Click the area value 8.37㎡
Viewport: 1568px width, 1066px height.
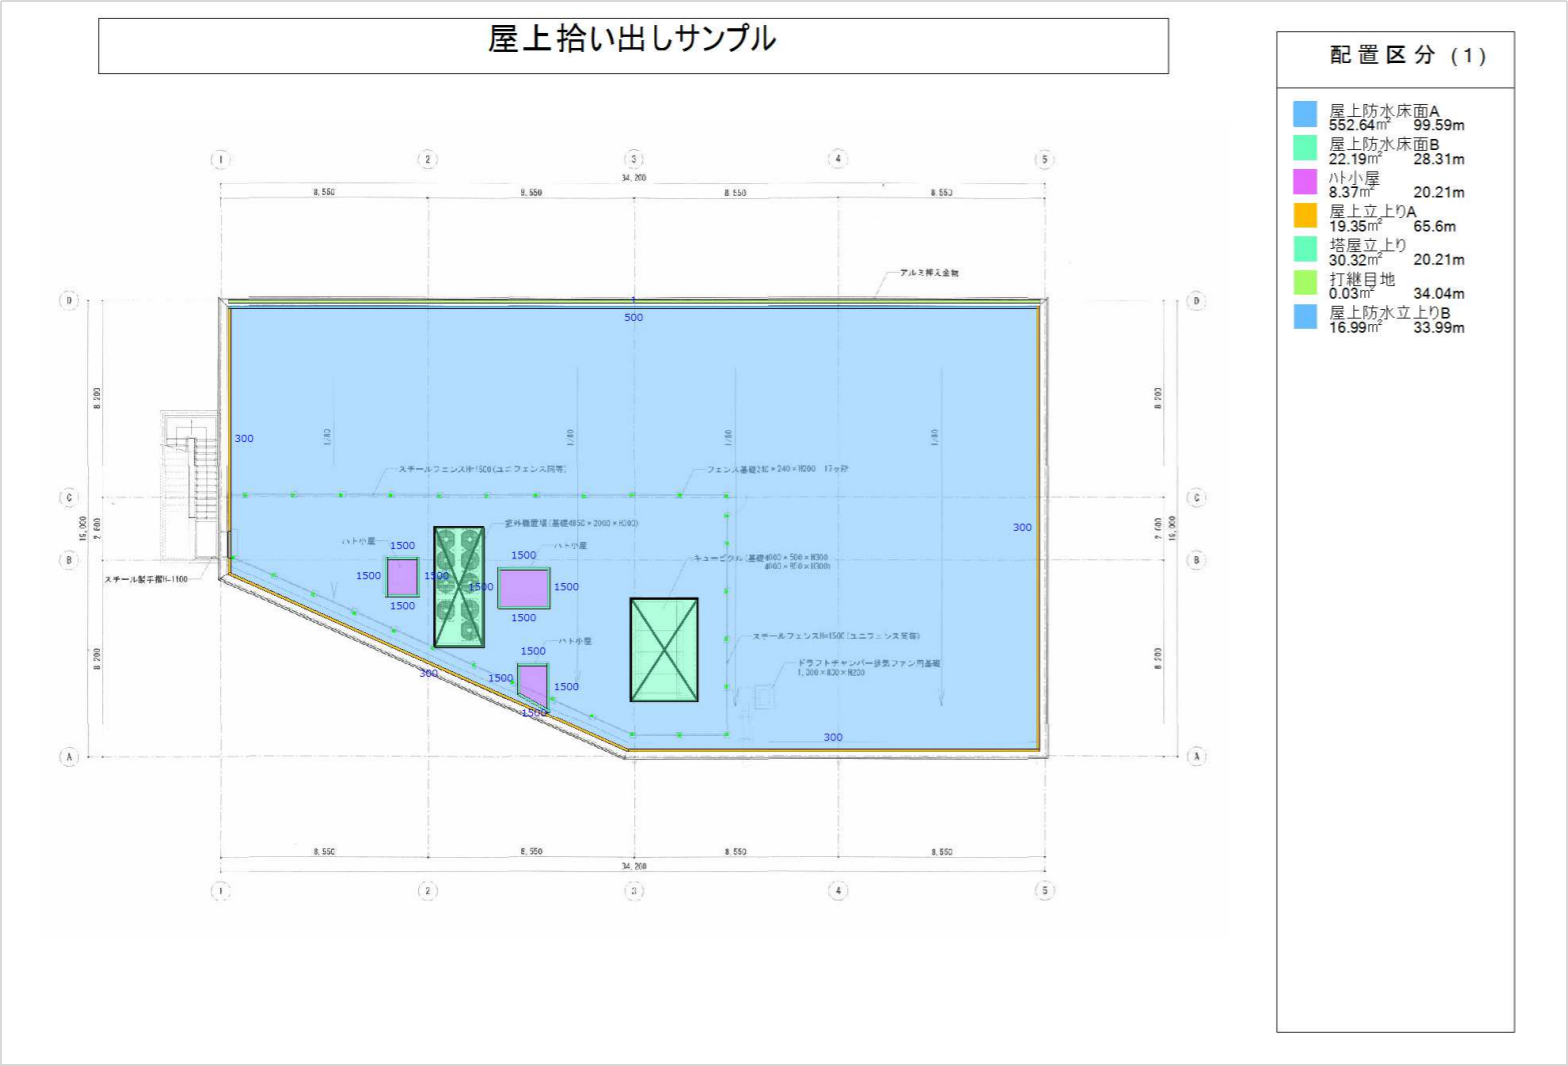1351,192
